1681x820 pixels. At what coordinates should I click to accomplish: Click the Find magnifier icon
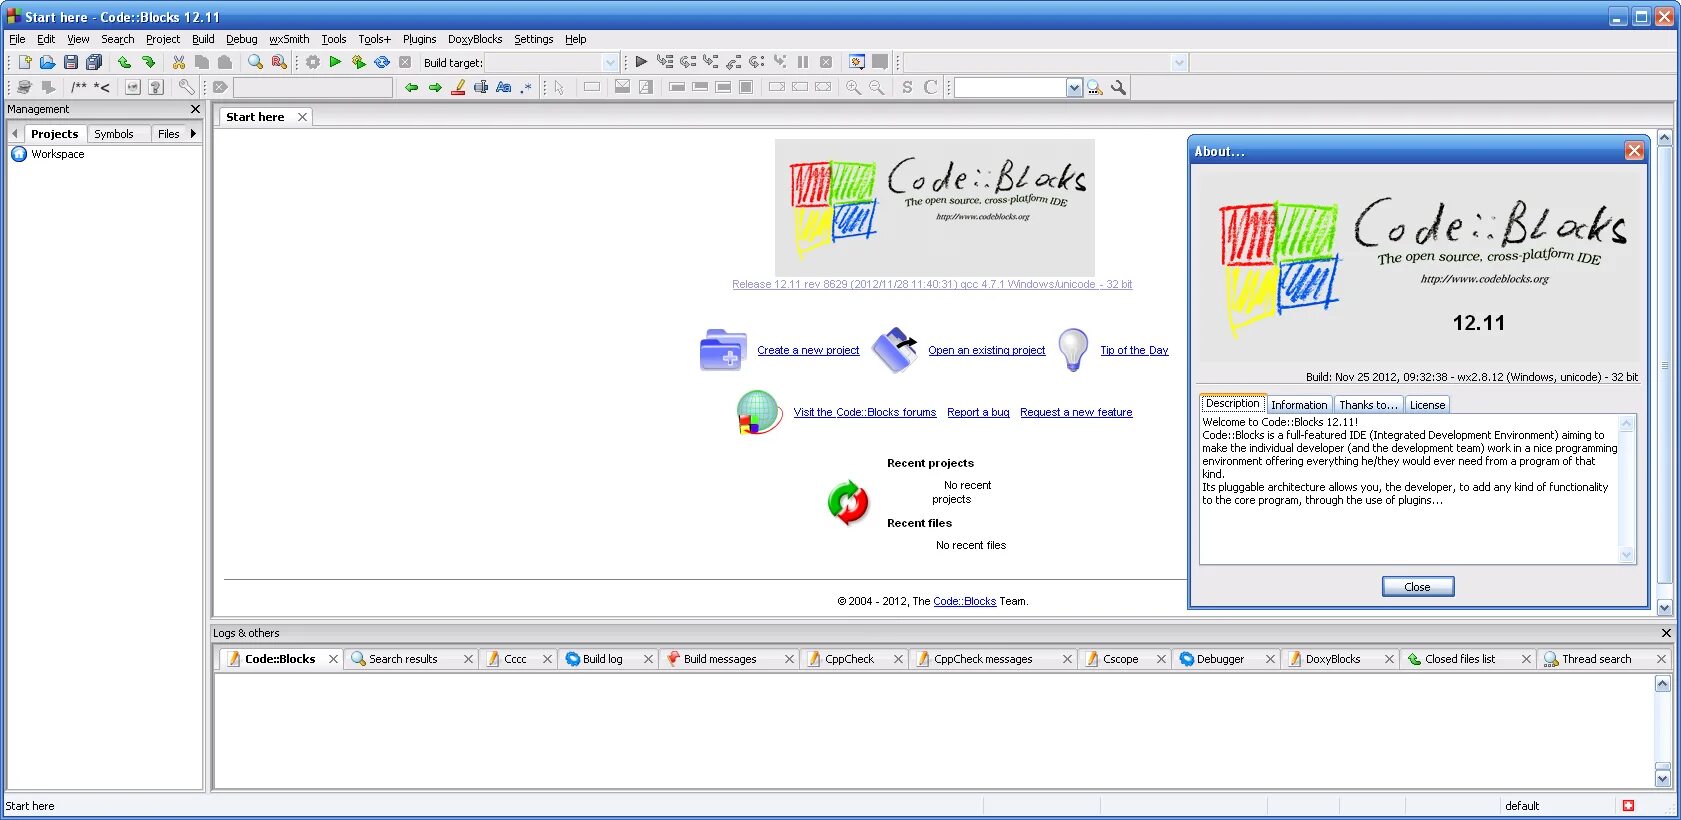tap(256, 62)
